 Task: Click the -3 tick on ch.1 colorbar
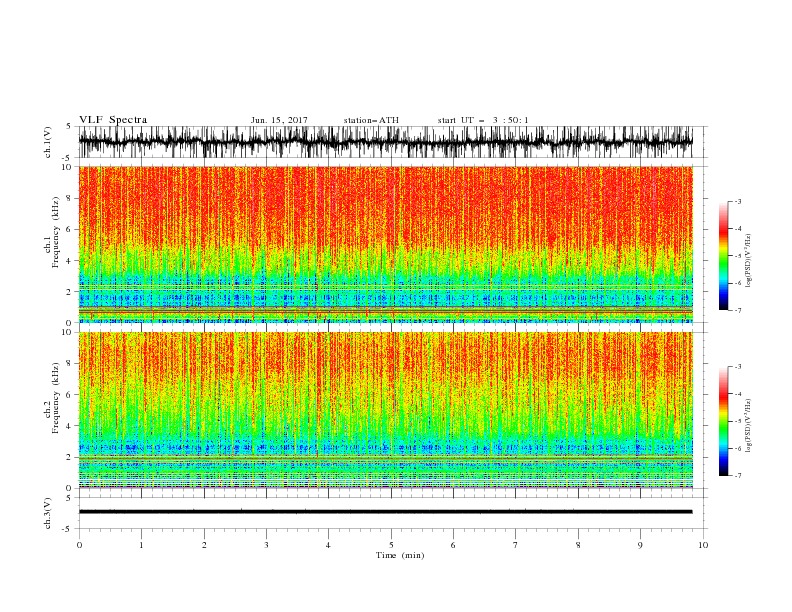point(737,201)
